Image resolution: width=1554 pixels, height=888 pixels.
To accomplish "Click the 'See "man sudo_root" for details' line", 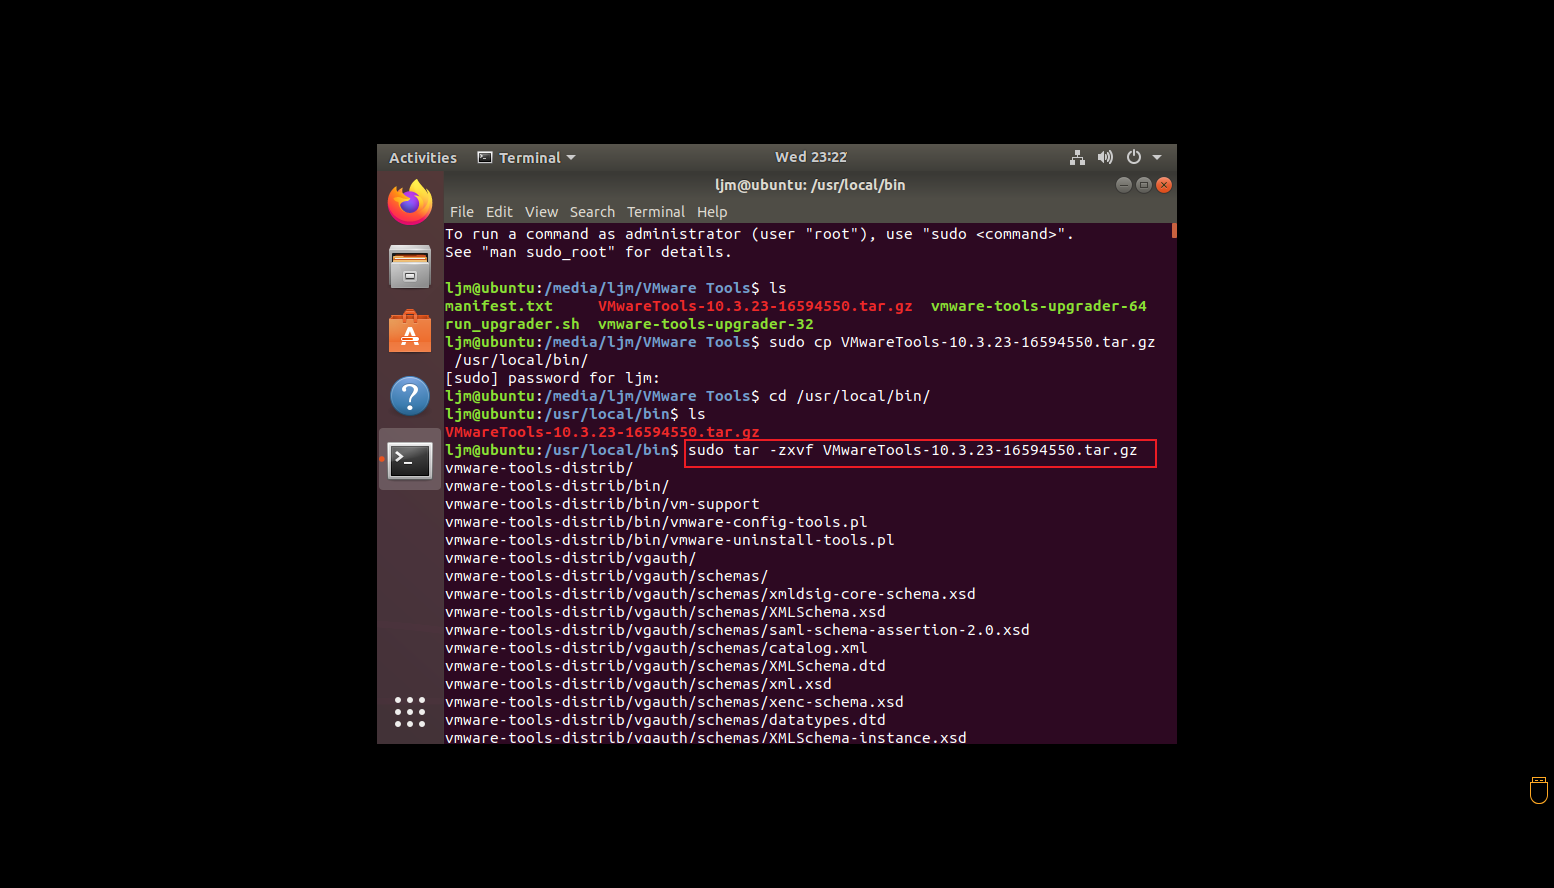I will point(588,252).
